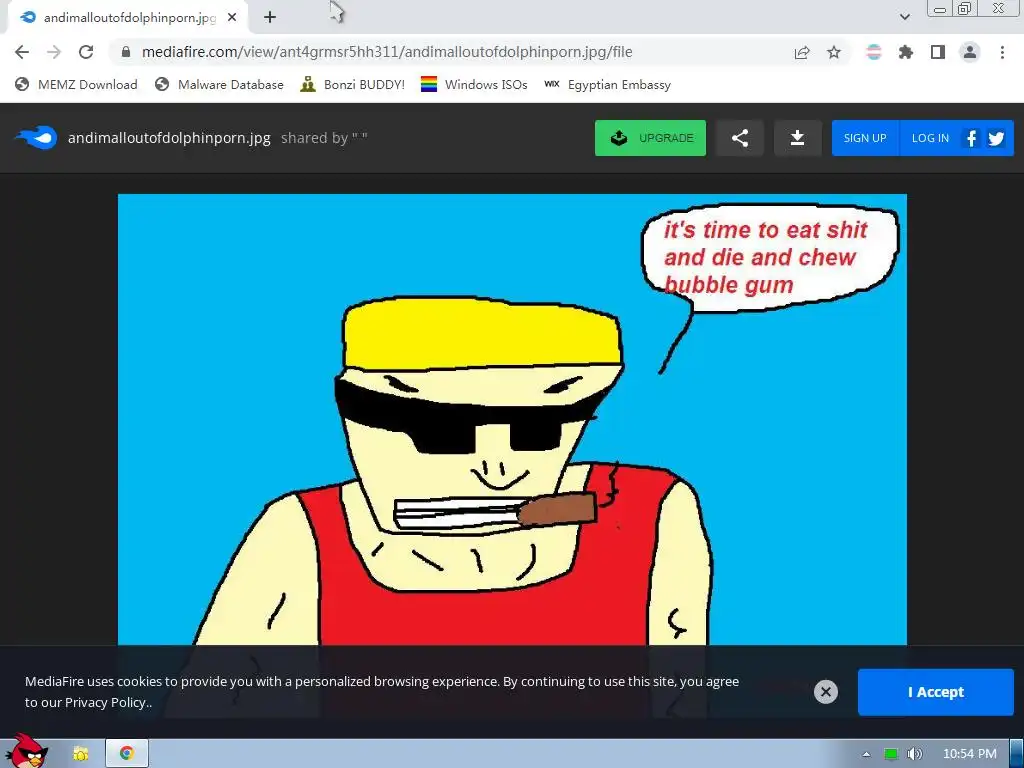Click the Show desktop strip
The image size is (1024, 768).
pos(1017,754)
